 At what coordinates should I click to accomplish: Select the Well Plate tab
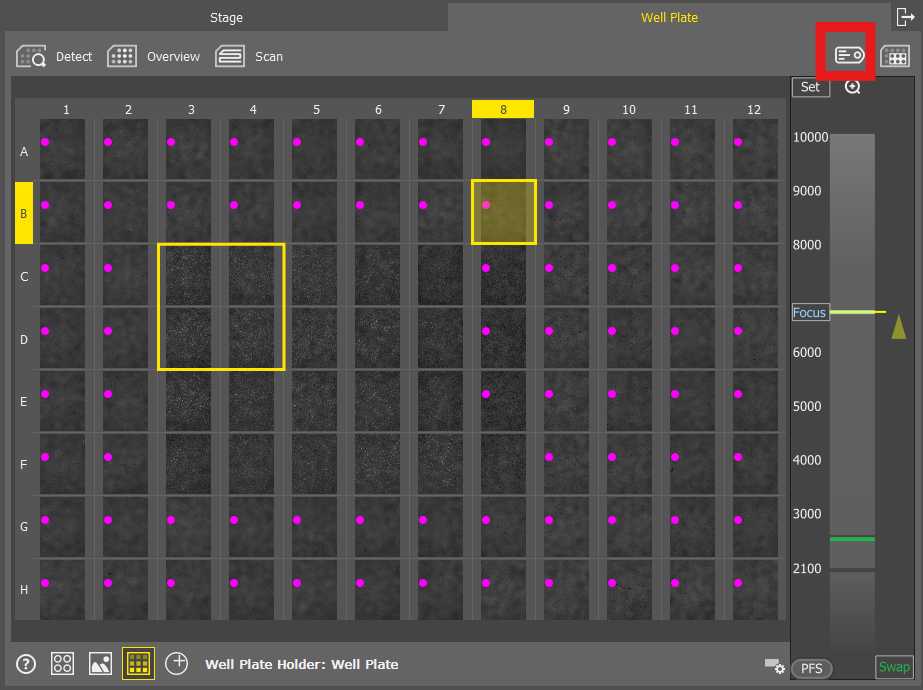pyautogui.click(x=669, y=18)
